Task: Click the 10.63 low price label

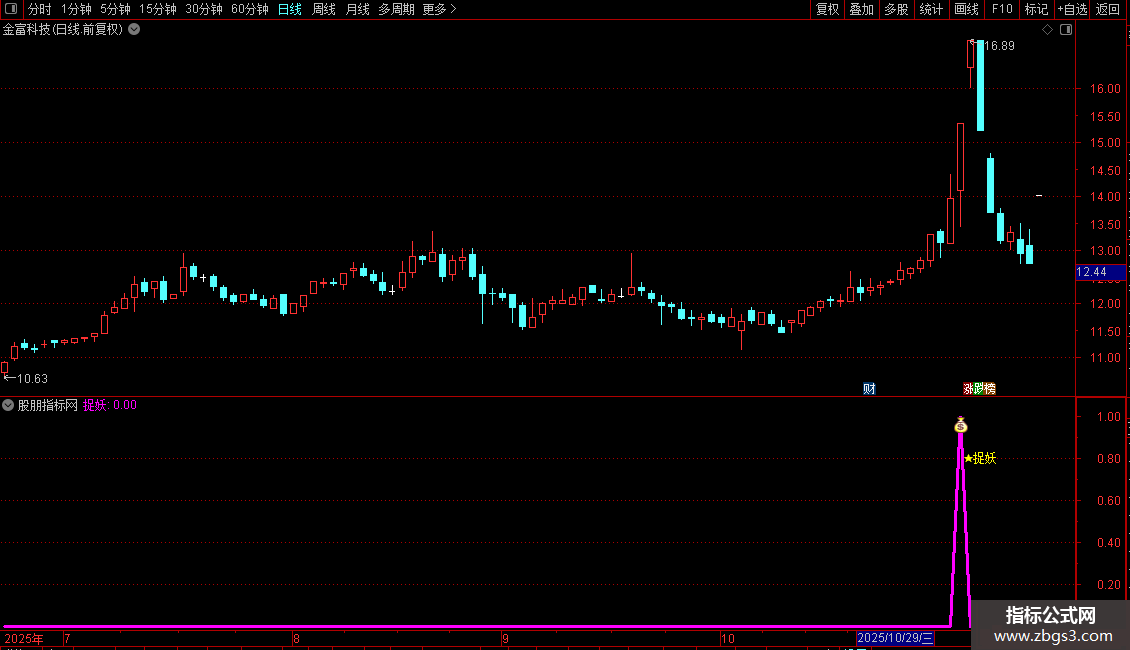Action: coord(32,379)
